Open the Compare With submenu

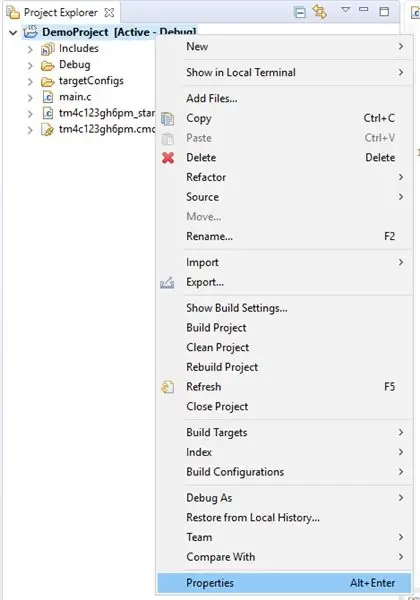(x=285, y=557)
